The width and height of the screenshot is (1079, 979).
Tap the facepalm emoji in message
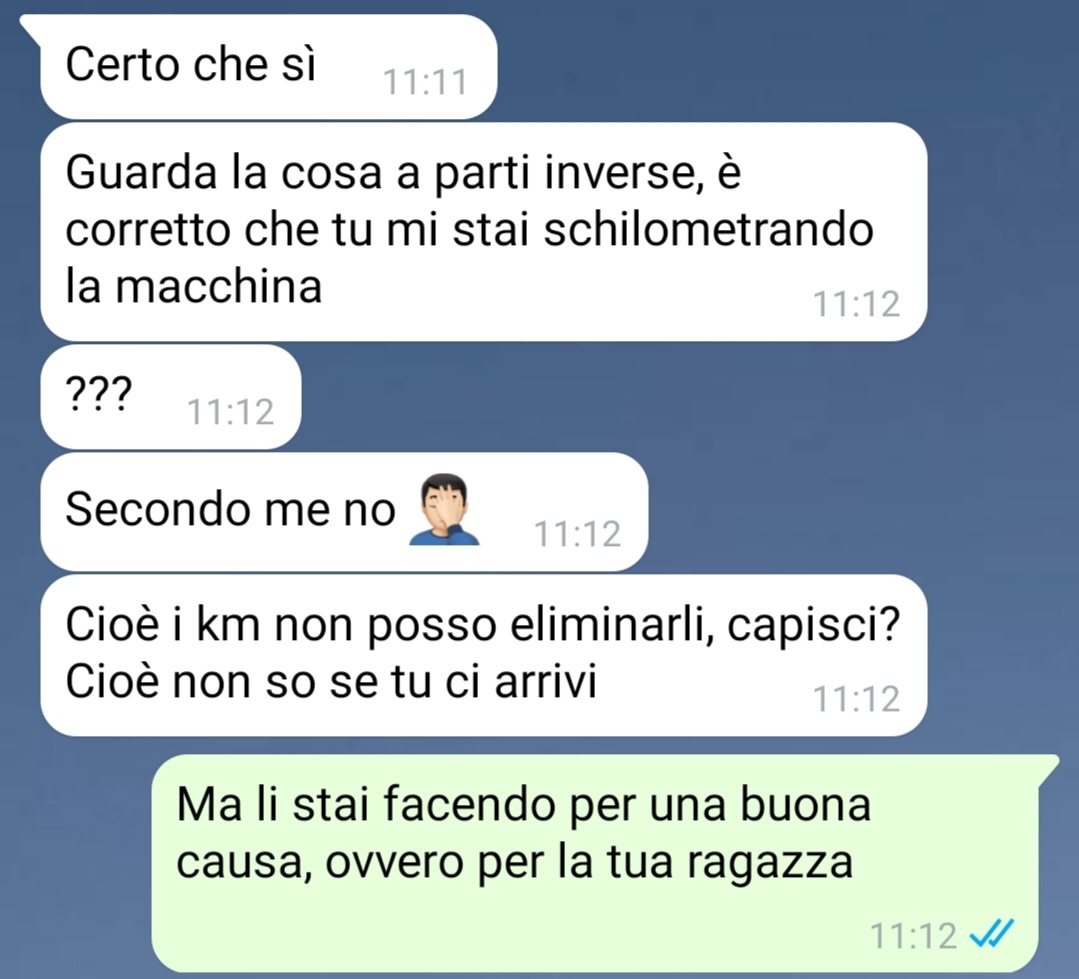point(444,509)
